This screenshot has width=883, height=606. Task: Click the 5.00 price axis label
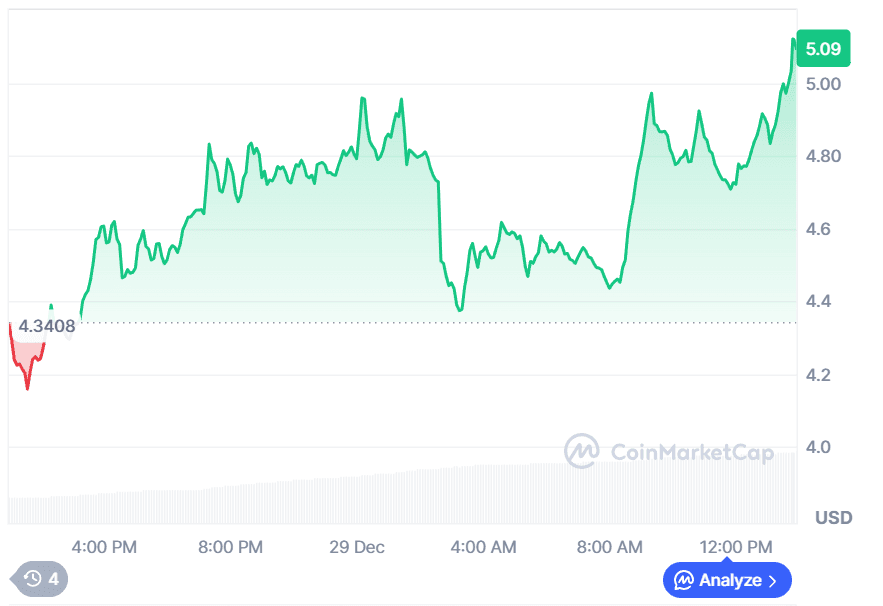824,84
